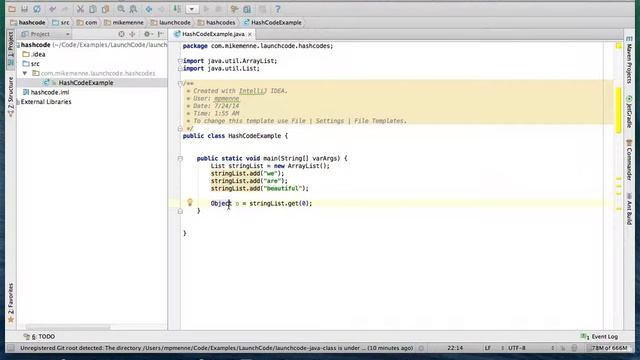Click the Help question mark icon
Screen dimensions: 640x360
tap(278, 9)
